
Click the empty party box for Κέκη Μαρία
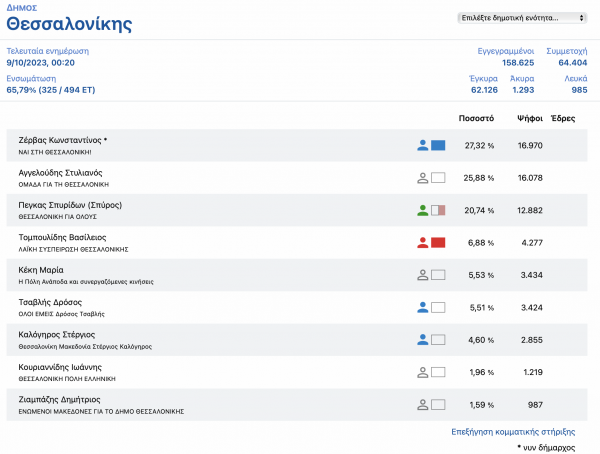[438, 275]
